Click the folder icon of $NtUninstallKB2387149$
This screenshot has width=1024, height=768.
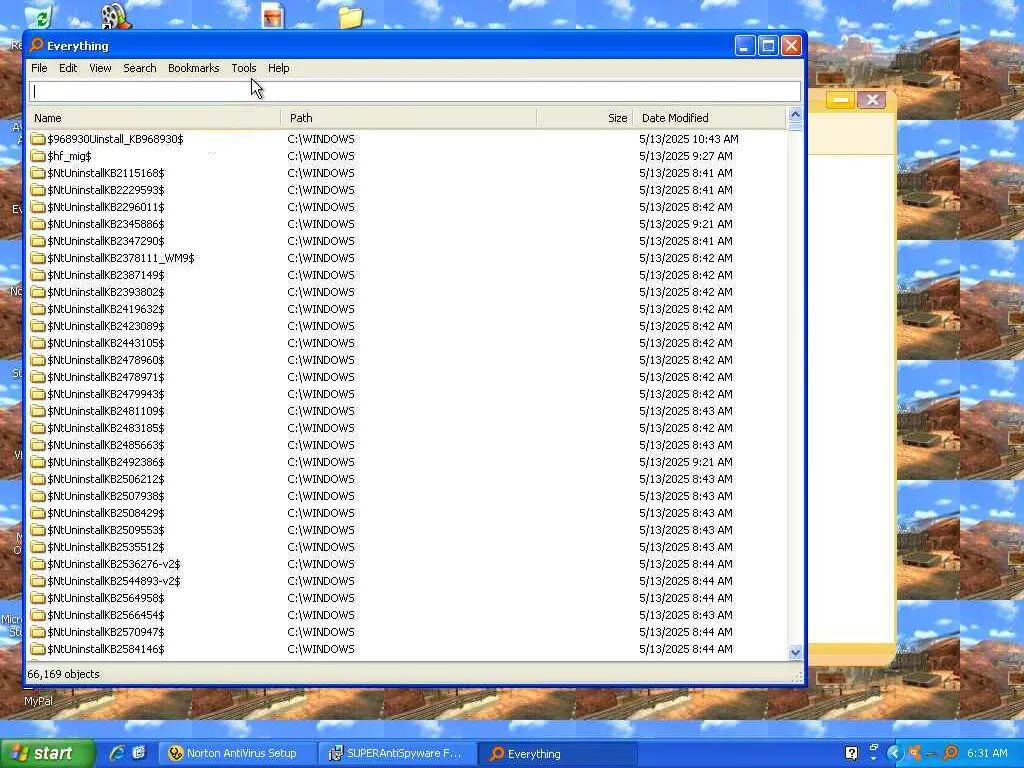(x=38, y=275)
